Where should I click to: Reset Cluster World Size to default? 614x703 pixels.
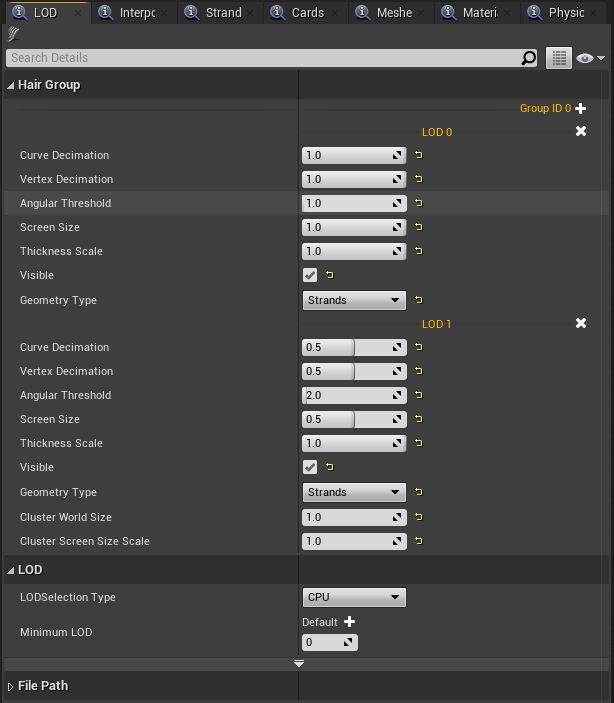coord(418,517)
